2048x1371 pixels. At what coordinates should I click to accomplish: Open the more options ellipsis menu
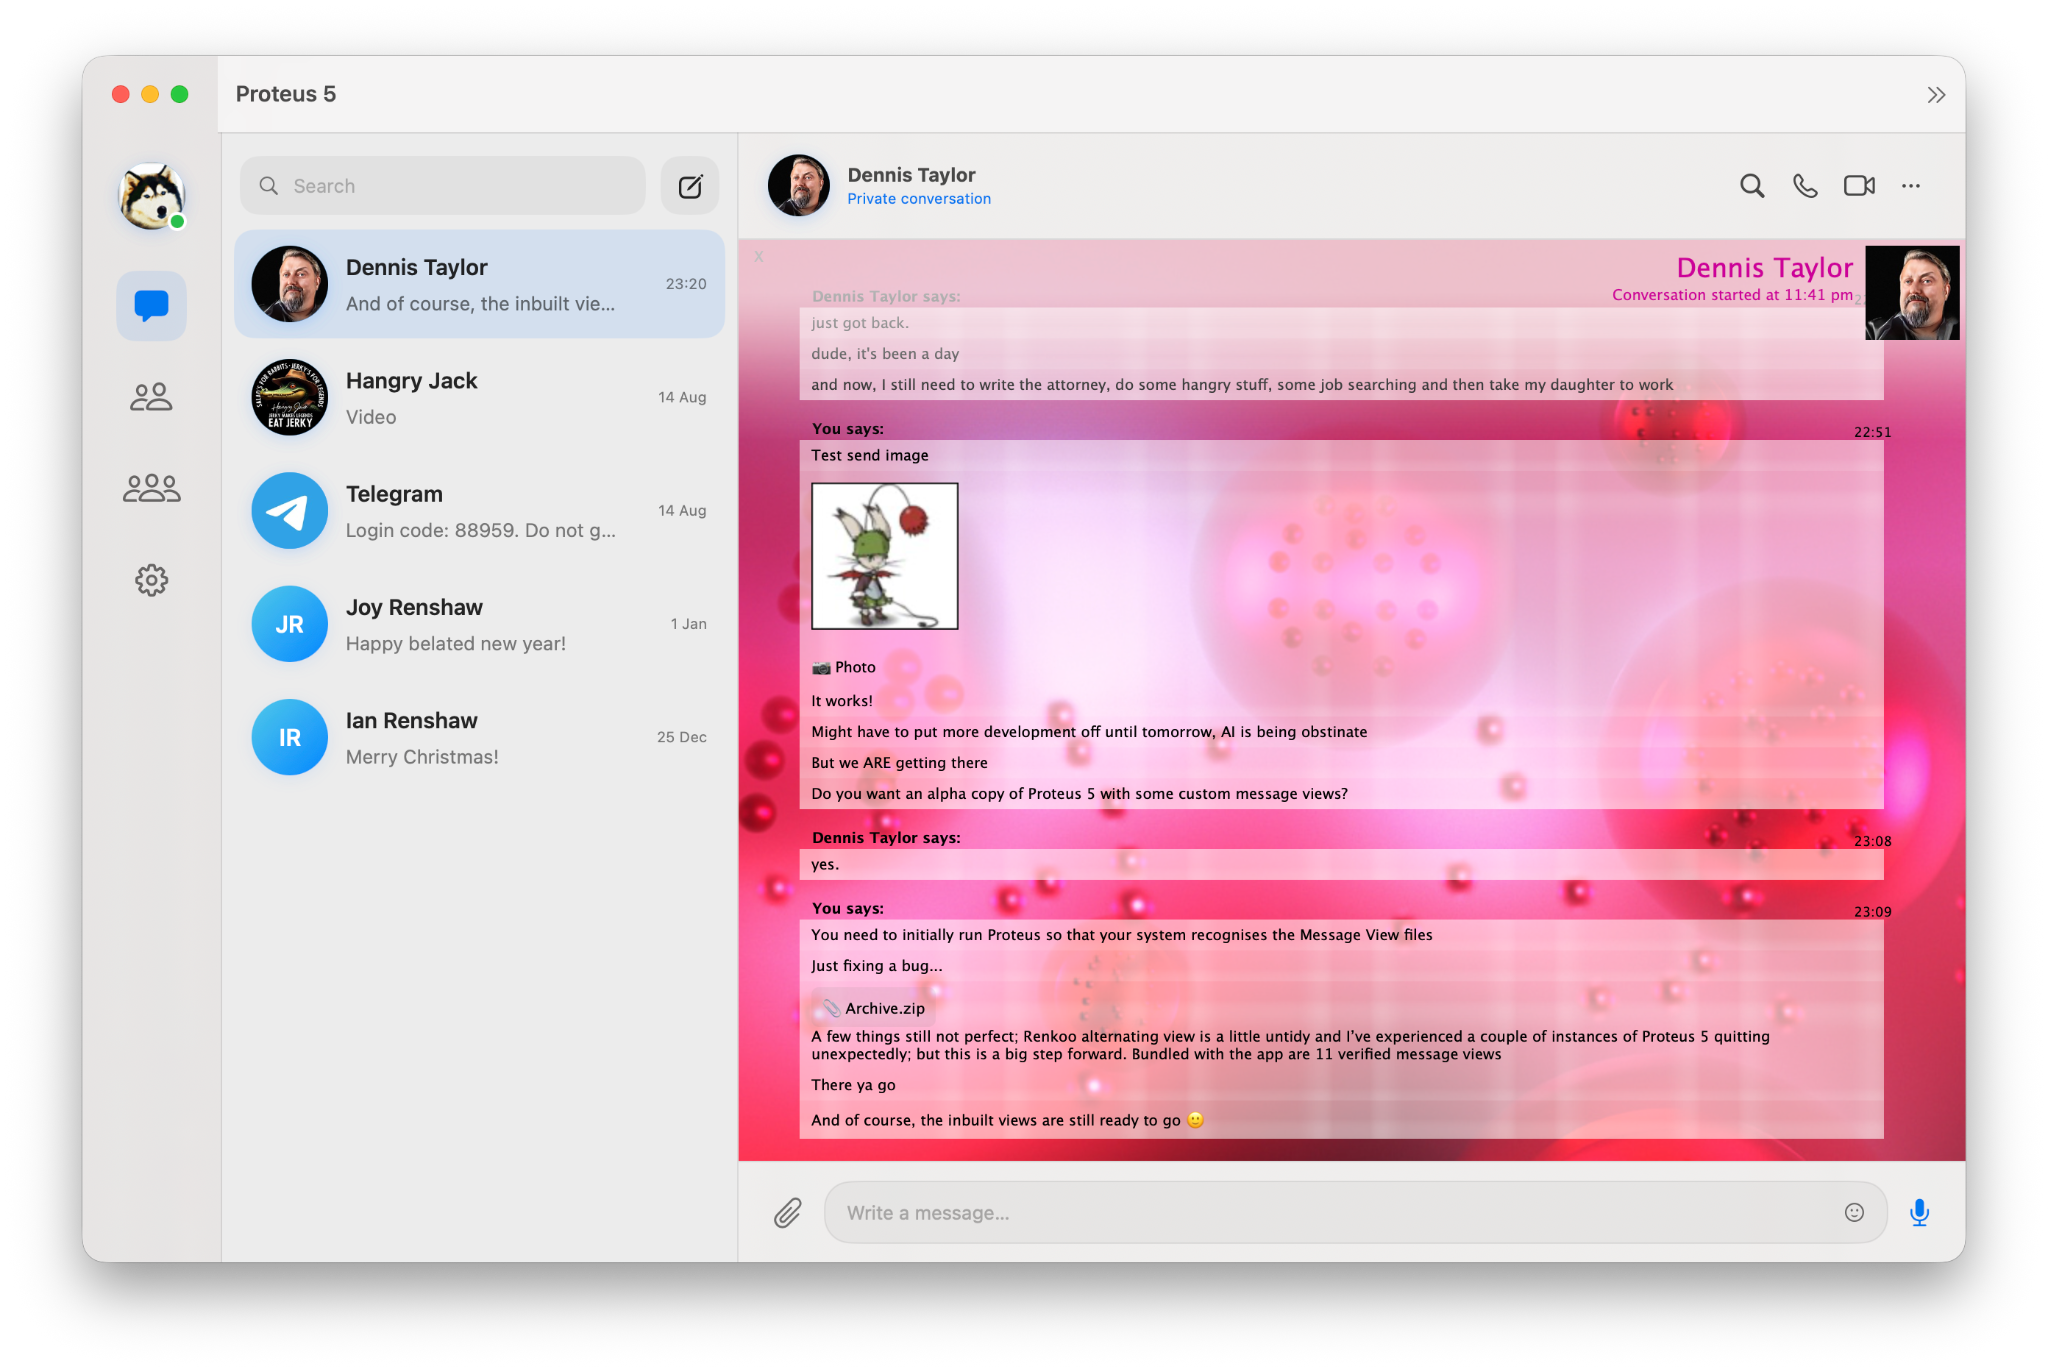(1911, 186)
